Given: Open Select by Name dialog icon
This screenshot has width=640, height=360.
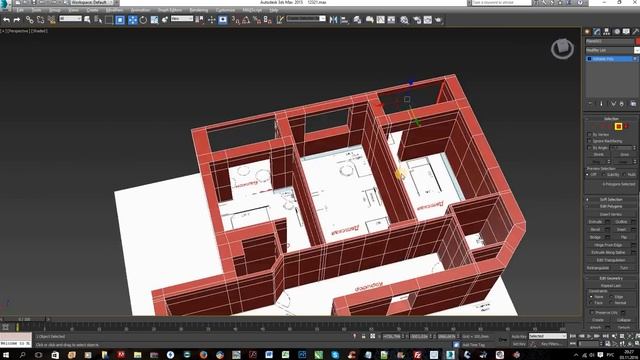Looking at the screenshot, I should [98, 20].
